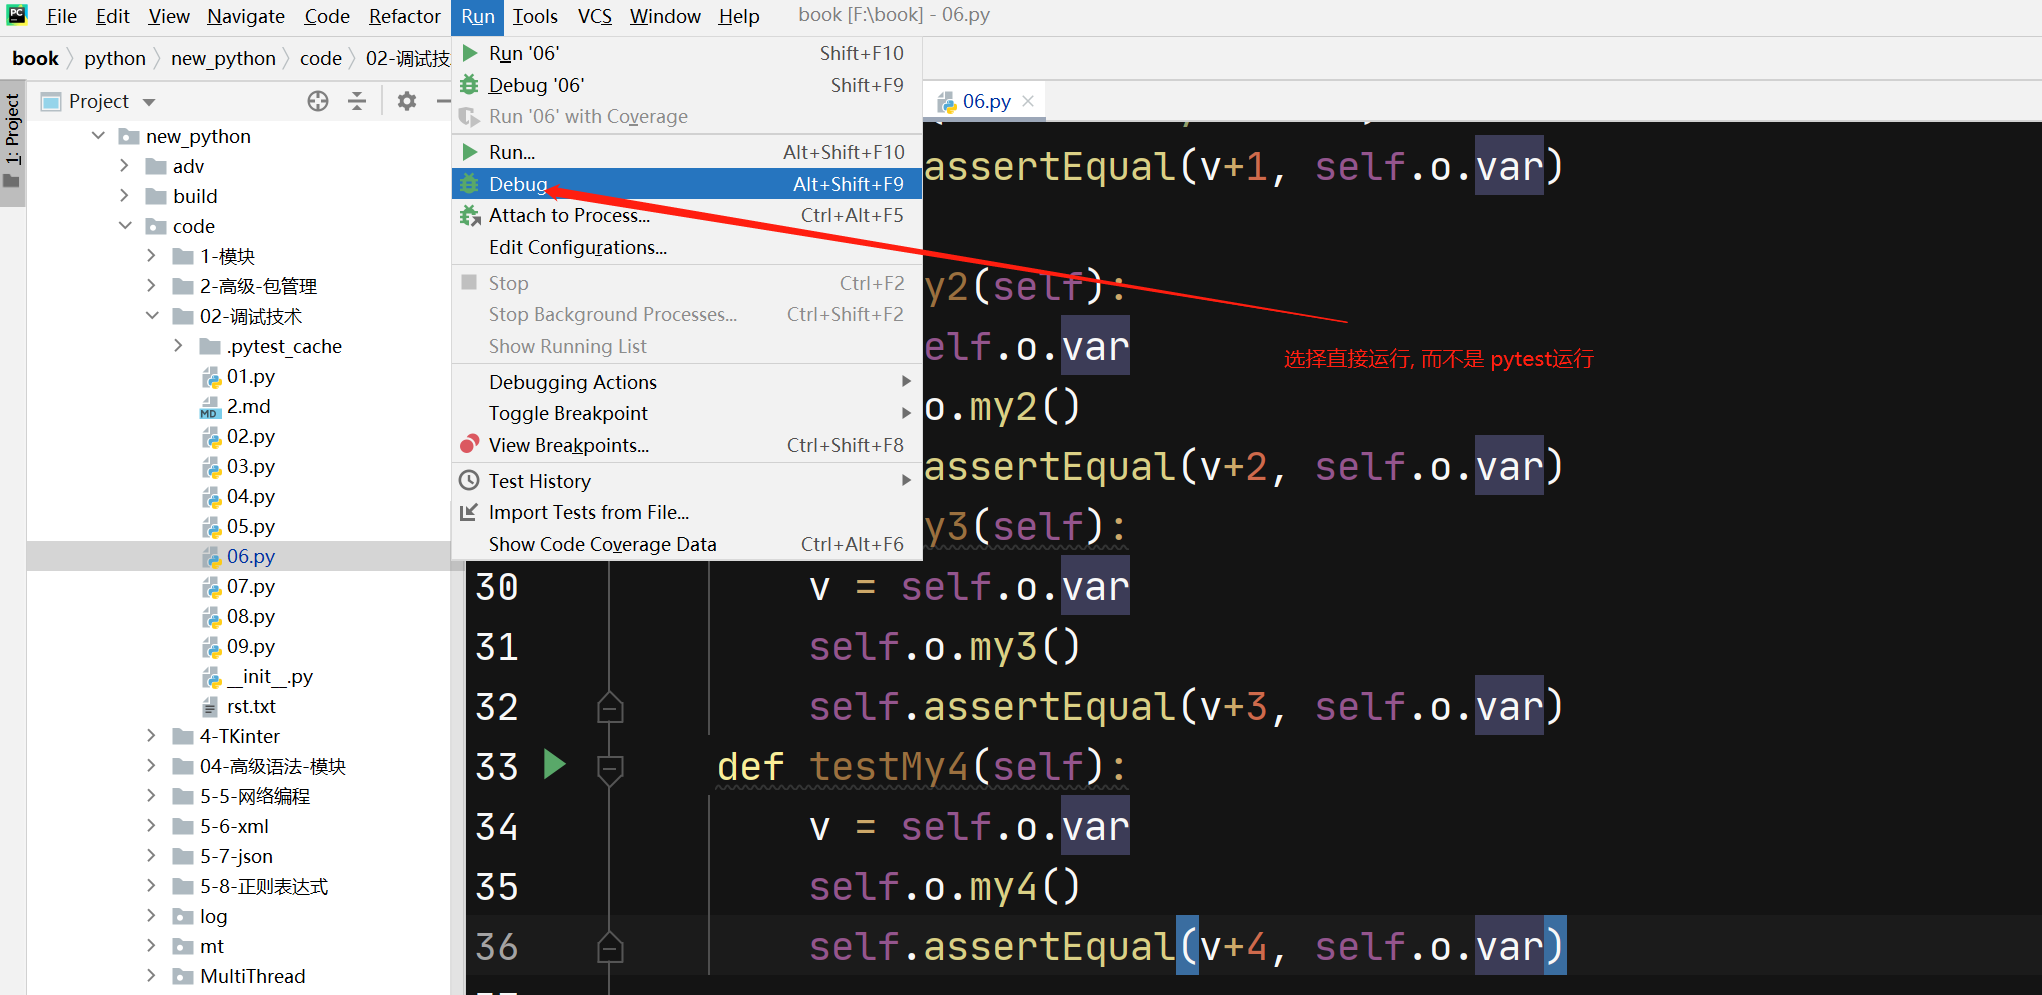
Task: Open the Project view dropdown
Action: click(149, 102)
